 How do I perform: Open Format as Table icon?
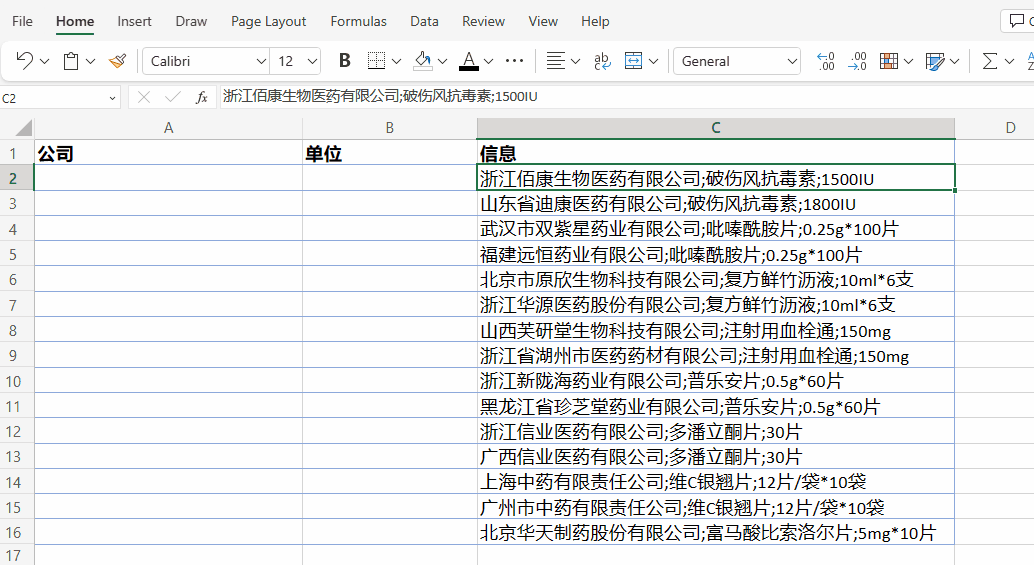coord(935,61)
